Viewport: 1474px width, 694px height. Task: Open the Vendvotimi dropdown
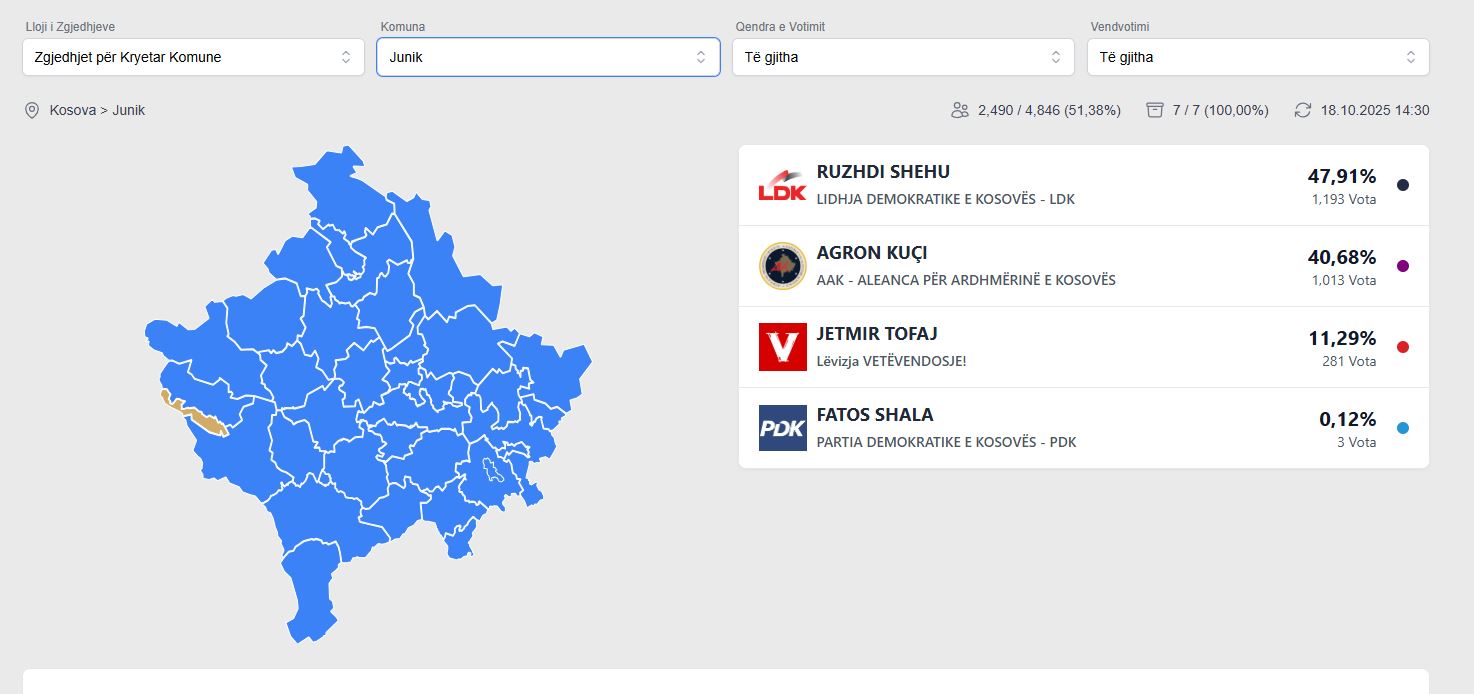(x=1258, y=57)
